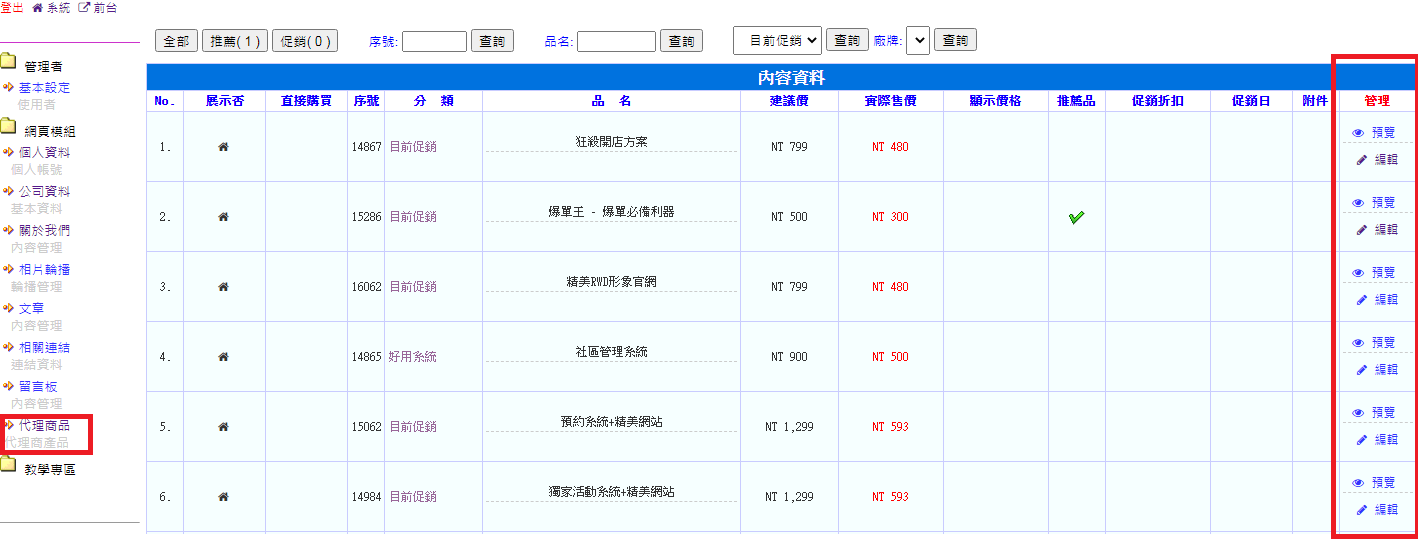Click 查詢 next to the 品名 field
Image resolution: width=1418 pixels, height=552 pixels.
(x=681, y=41)
